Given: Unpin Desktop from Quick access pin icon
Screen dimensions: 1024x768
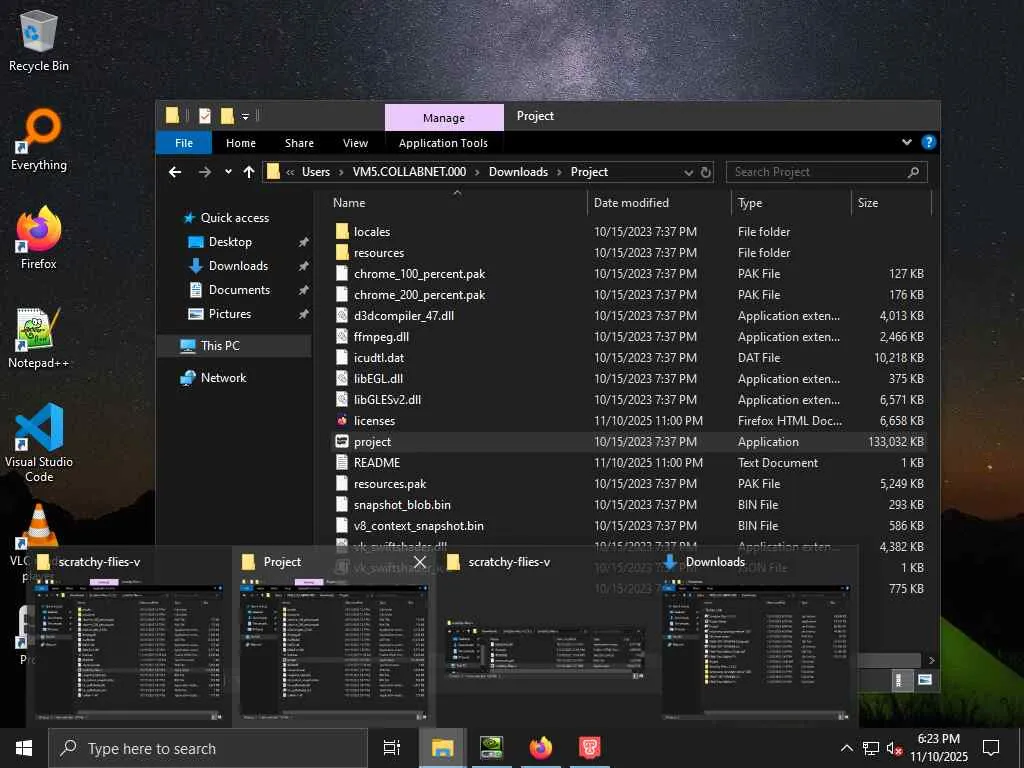Looking at the screenshot, I should click(303, 242).
